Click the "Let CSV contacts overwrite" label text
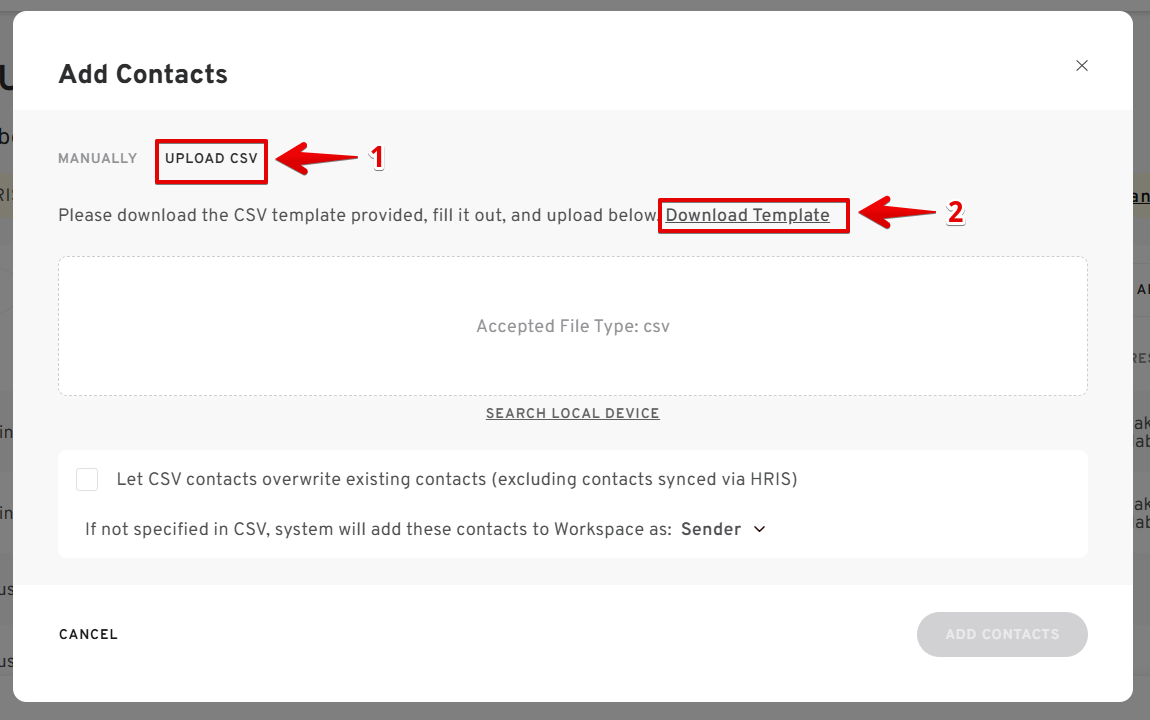The width and height of the screenshot is (1150, 720). 456,480
